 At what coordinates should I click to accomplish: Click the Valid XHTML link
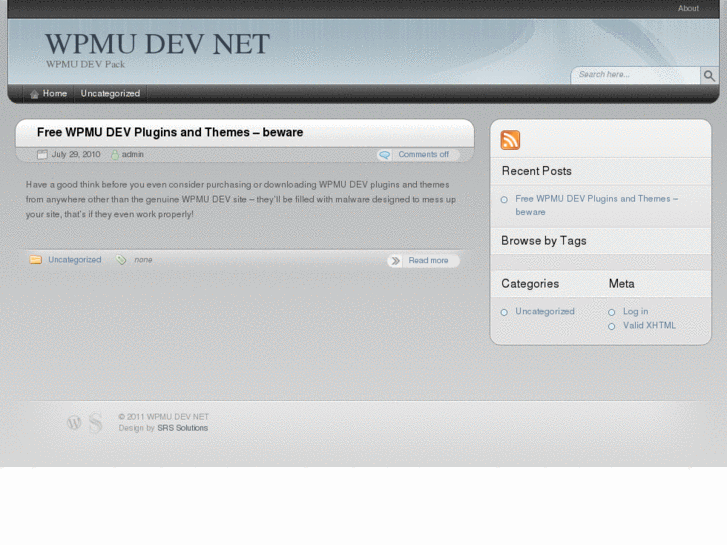coord(649,326)
